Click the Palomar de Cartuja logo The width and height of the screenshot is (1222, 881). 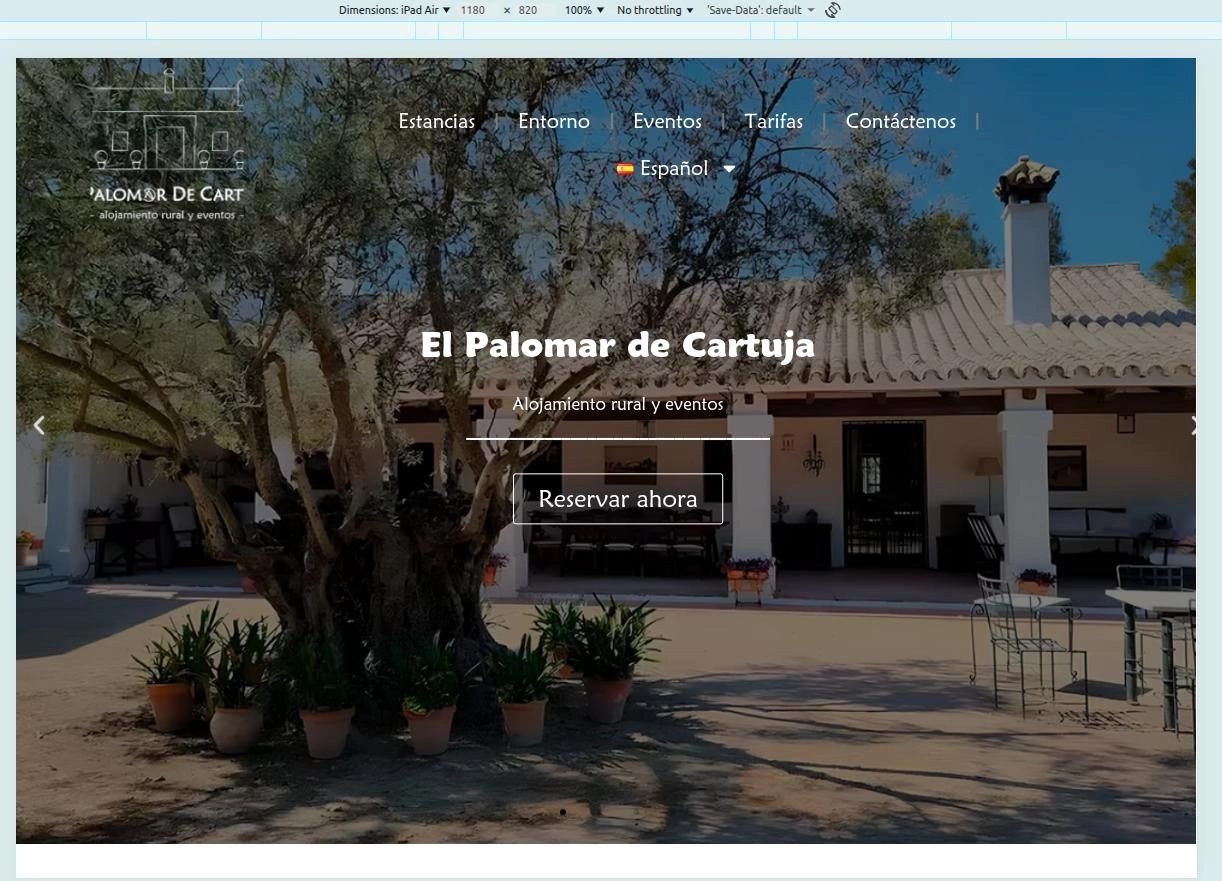[x=166, y=145]
